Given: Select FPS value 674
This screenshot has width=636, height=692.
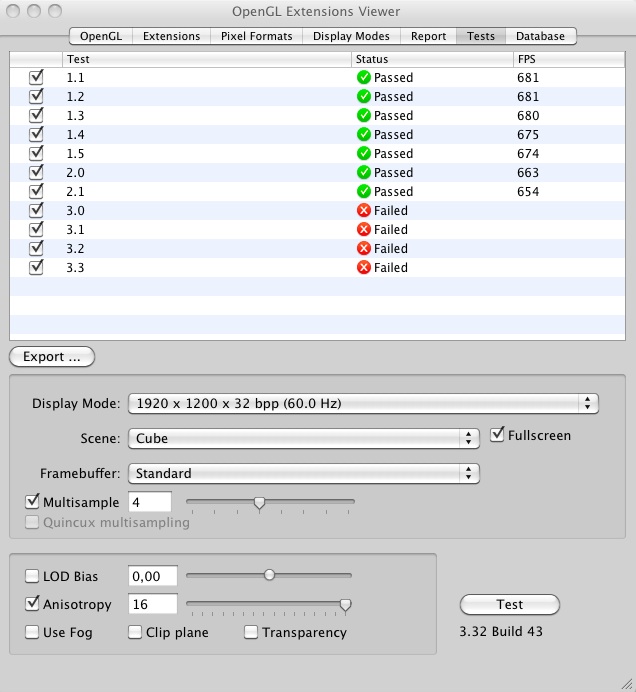Looking at the screenshot, I should click(x=528, y=154).
